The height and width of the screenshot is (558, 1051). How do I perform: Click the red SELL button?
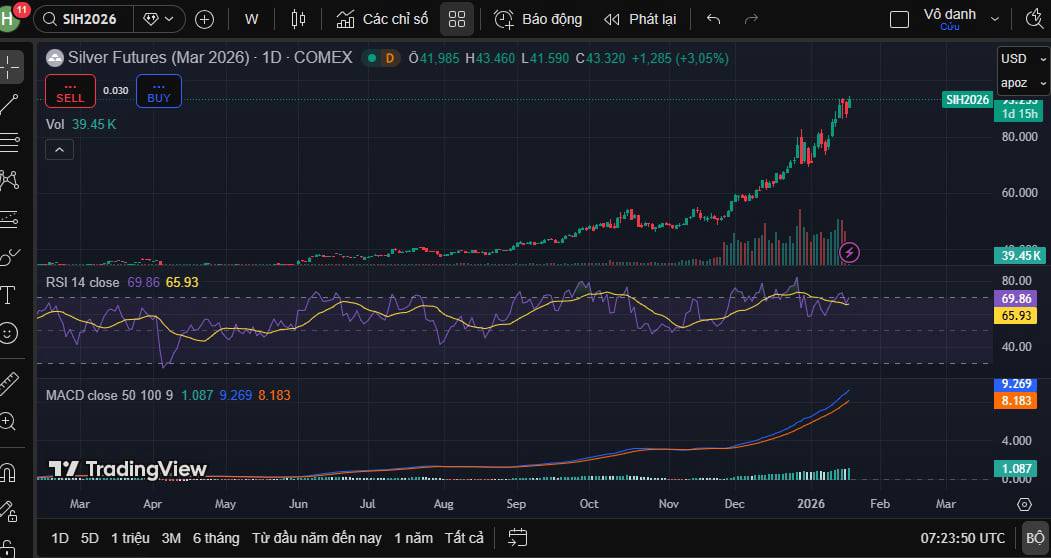tap(70, 91)
